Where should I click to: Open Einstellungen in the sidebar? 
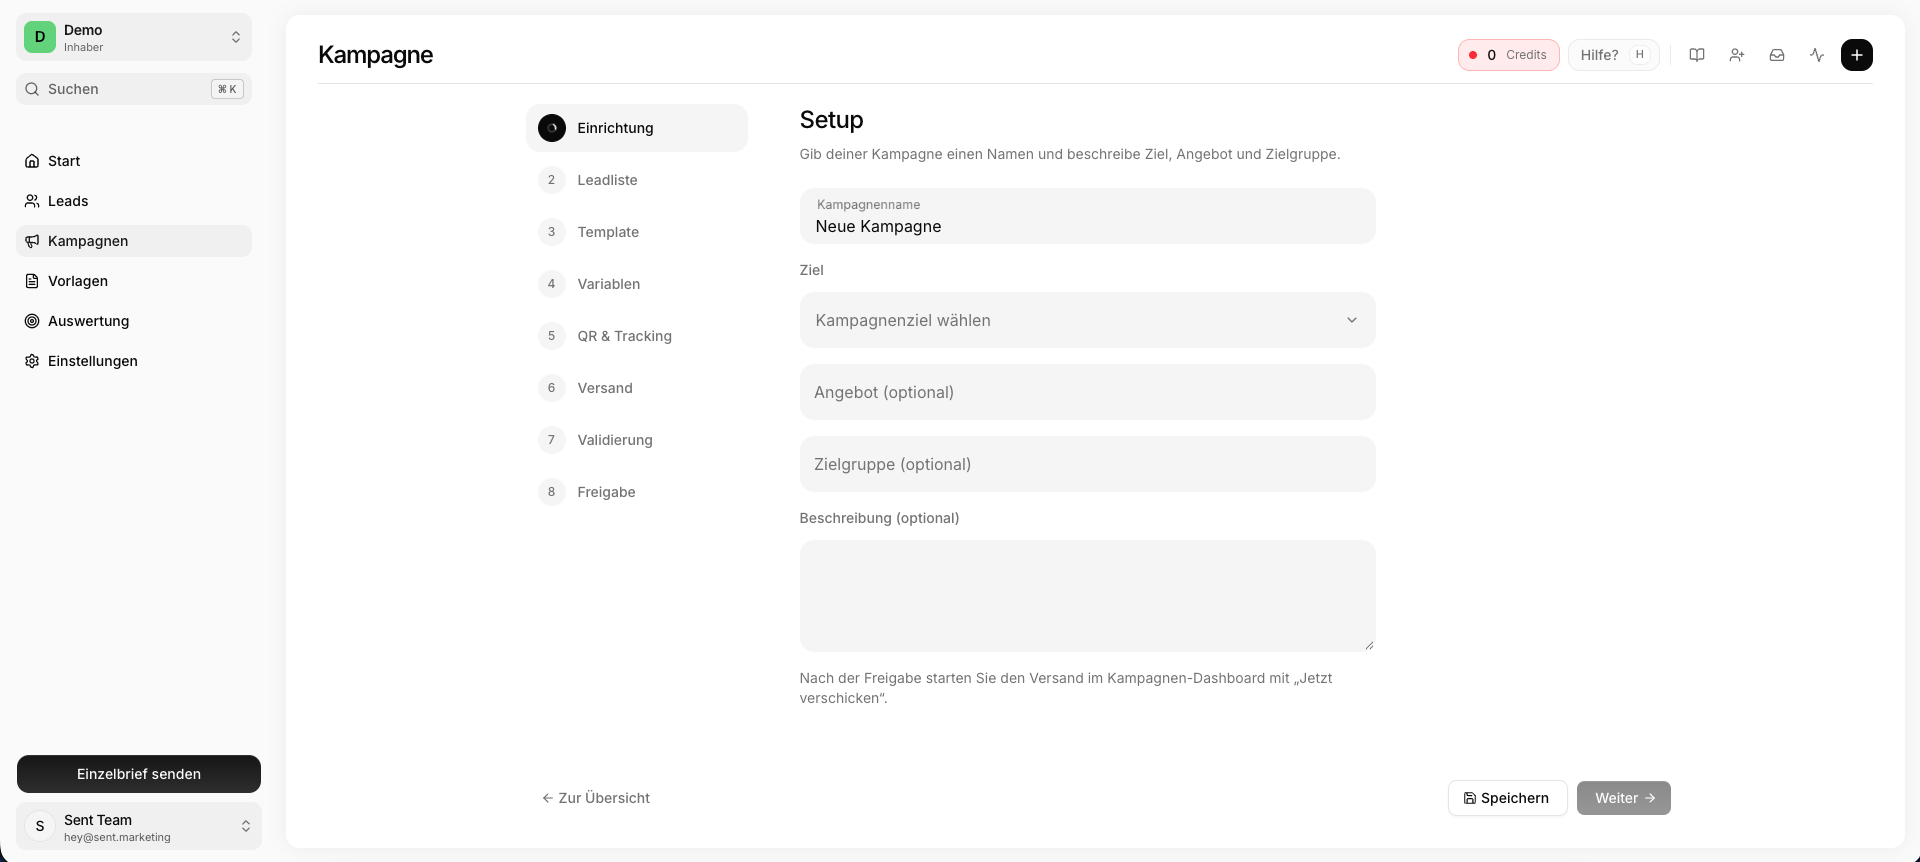click(134, 361)
